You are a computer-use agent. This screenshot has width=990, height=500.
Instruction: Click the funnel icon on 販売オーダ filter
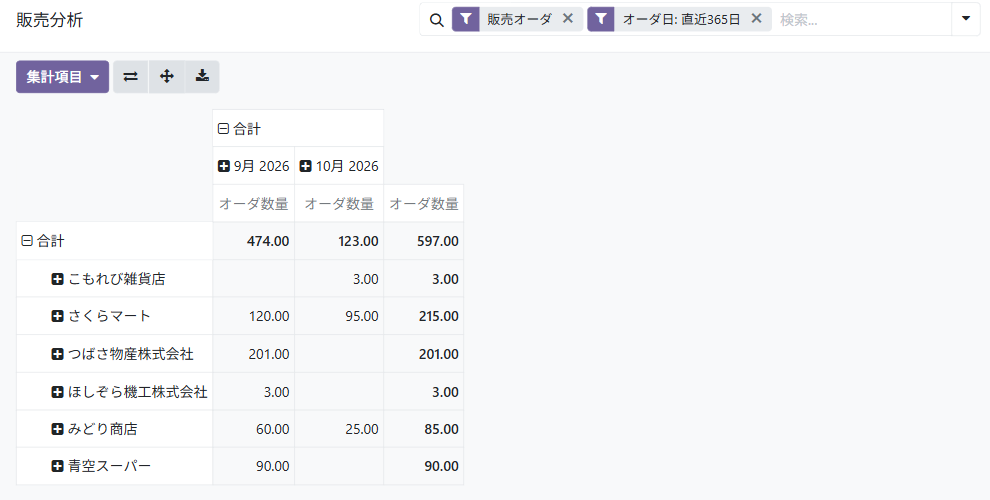(x=466, y=20)
